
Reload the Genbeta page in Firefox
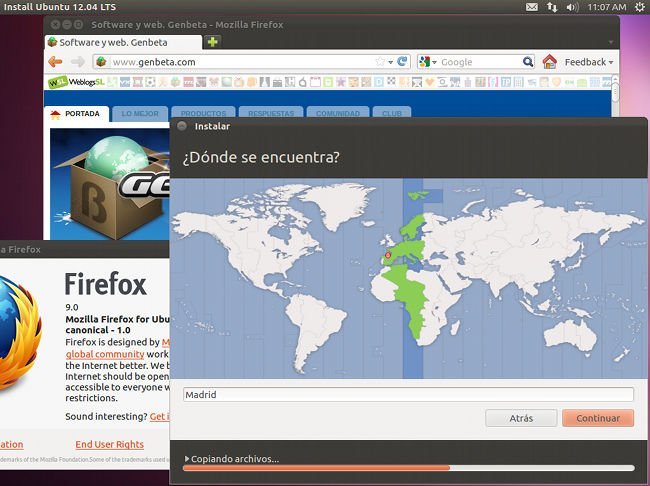[x=402, y=62]
